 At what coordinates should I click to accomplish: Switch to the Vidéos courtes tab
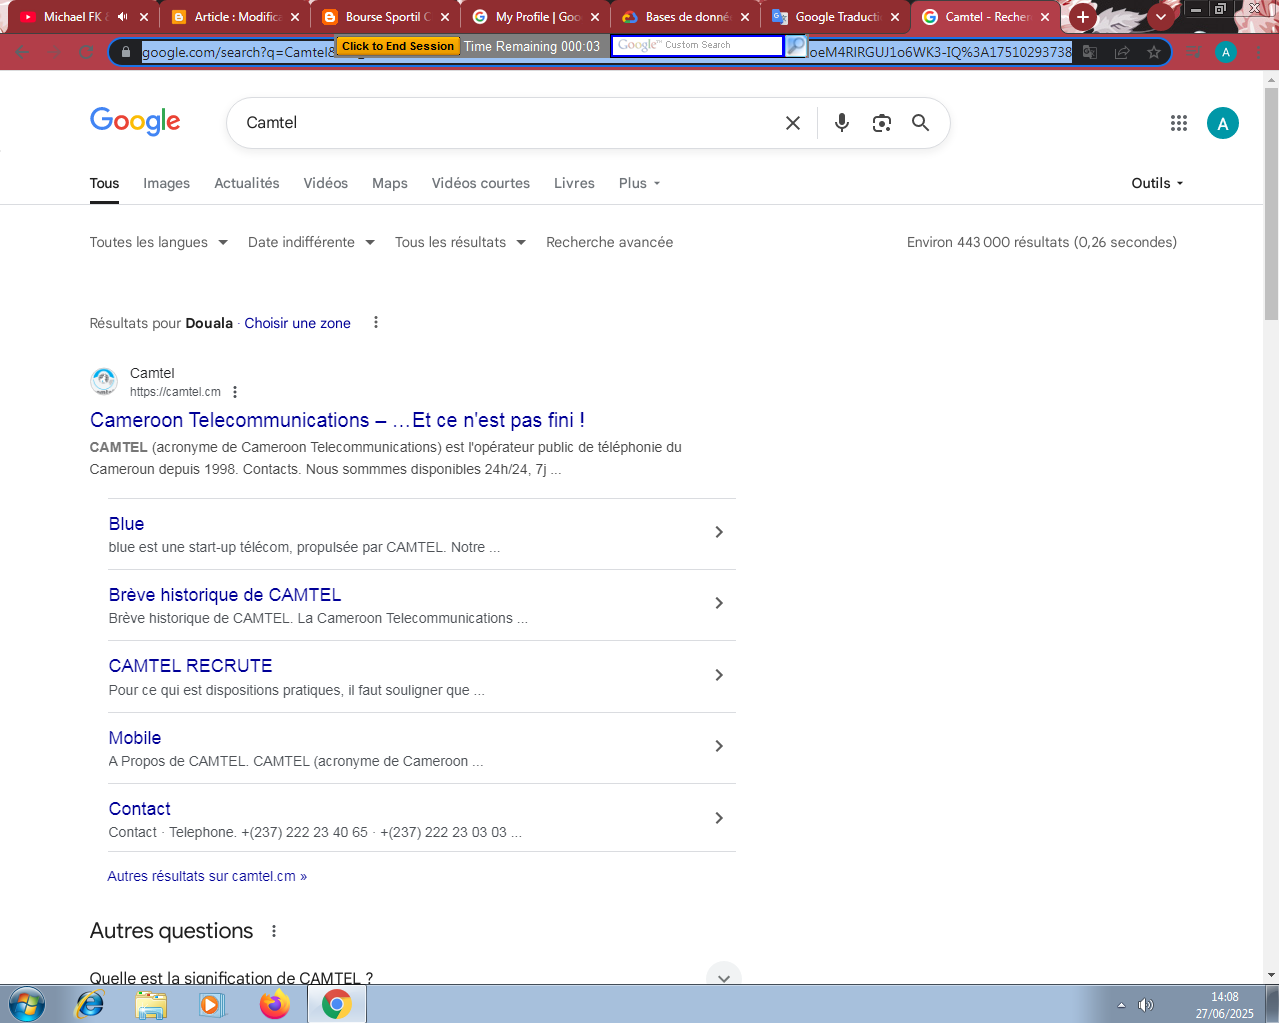(481, 183)
